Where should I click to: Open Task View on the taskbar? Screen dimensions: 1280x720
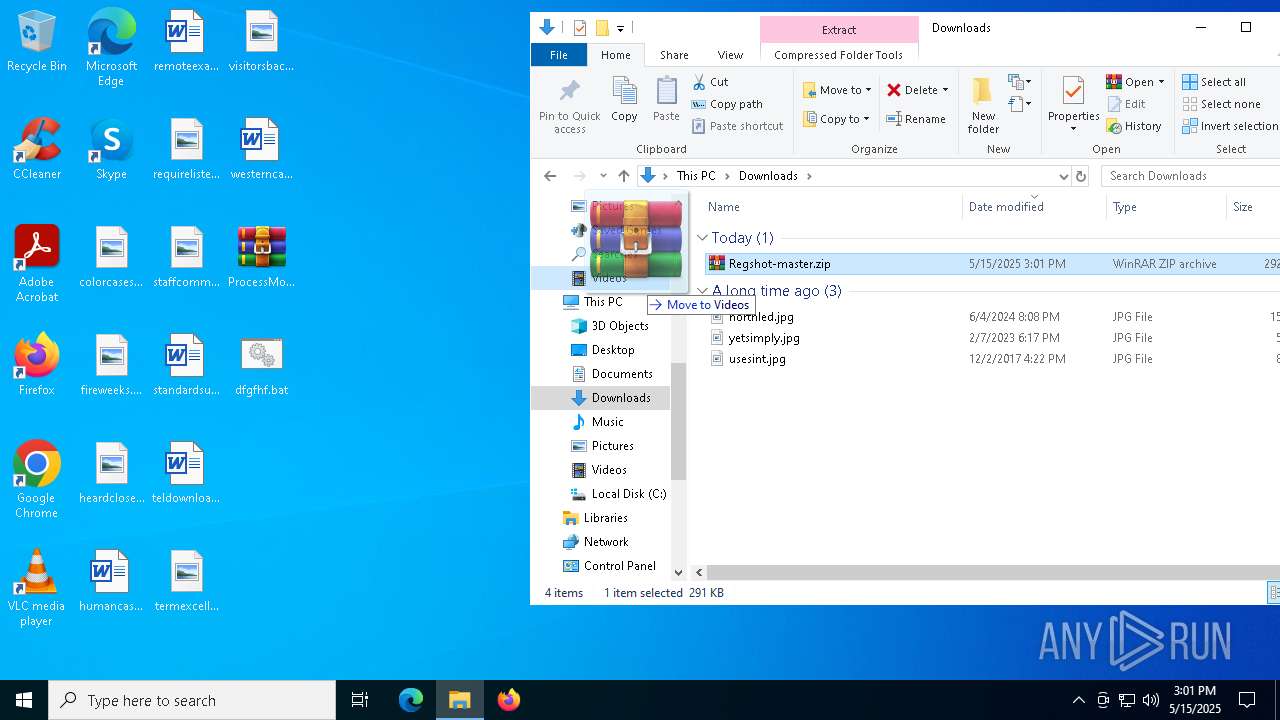pyautogui.click(x=360, y=700)
